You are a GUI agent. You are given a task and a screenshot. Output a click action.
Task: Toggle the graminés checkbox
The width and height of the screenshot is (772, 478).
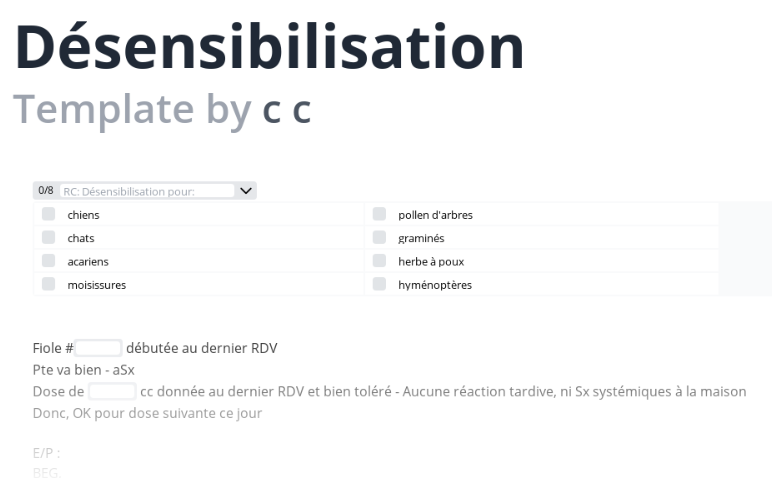pos(379,238)
